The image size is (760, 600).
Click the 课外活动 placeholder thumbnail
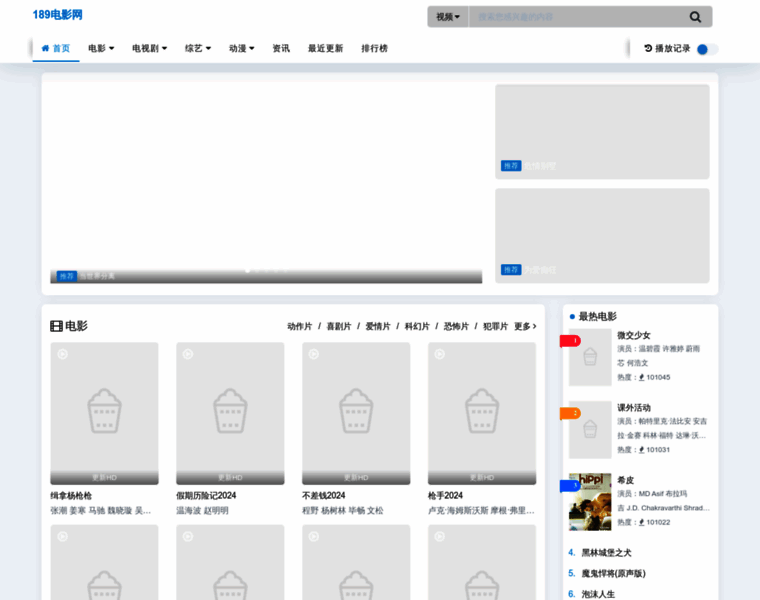[x=590, y=429]
